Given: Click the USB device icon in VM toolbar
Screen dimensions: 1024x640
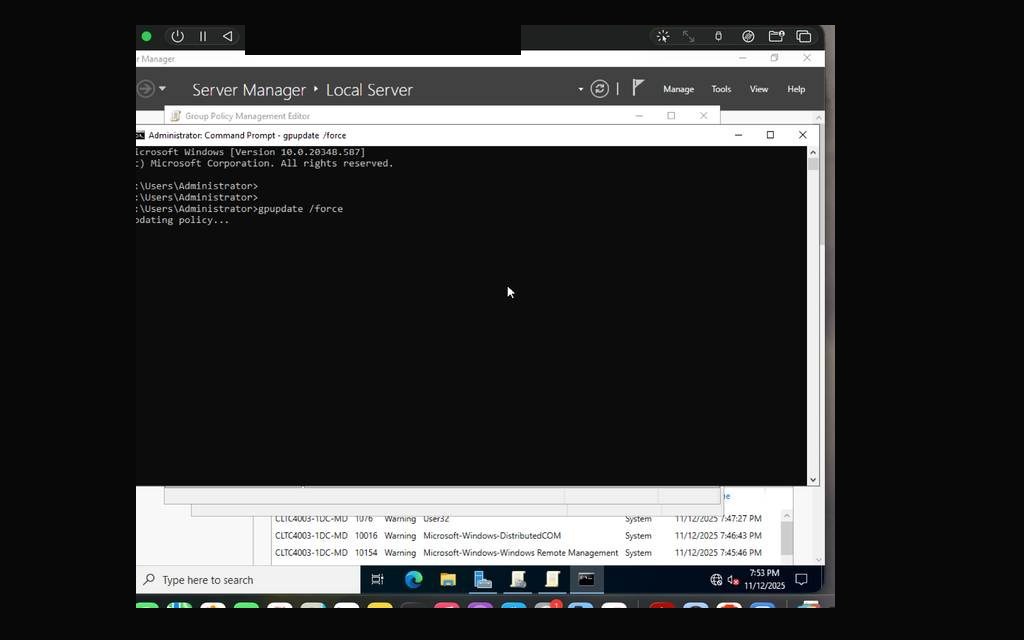Looking at the screenshot, I should [718, 37].
